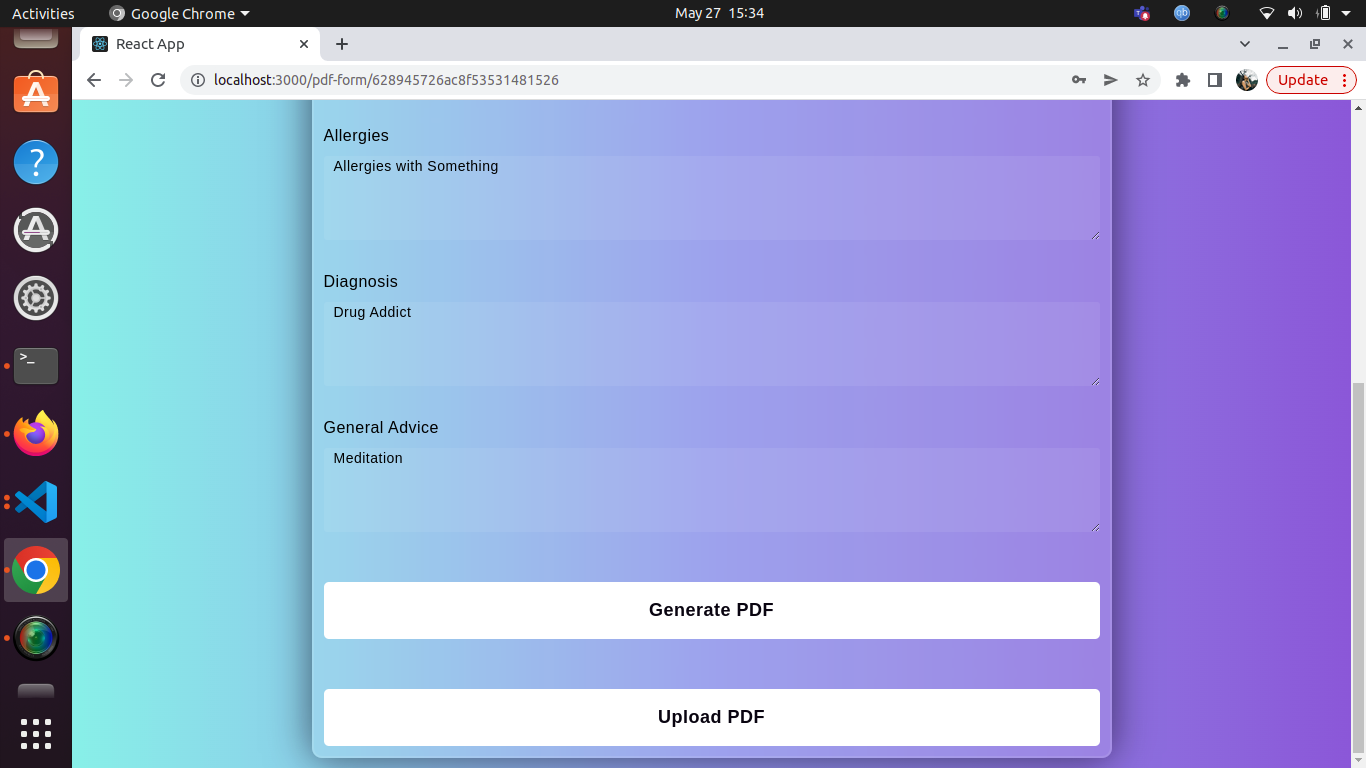Click the Google Chrome dock icon
1366x768 pixels.
[36, 570]
